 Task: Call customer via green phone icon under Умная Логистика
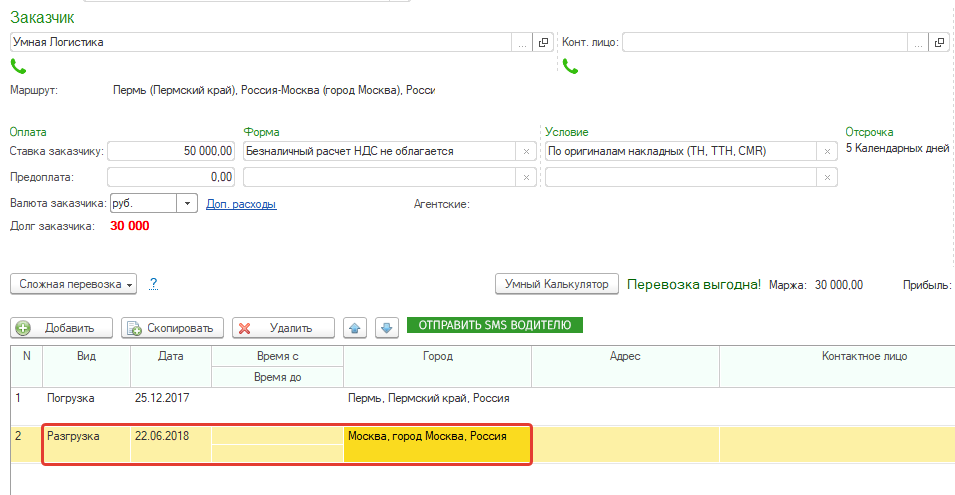(x=18, y=66)
